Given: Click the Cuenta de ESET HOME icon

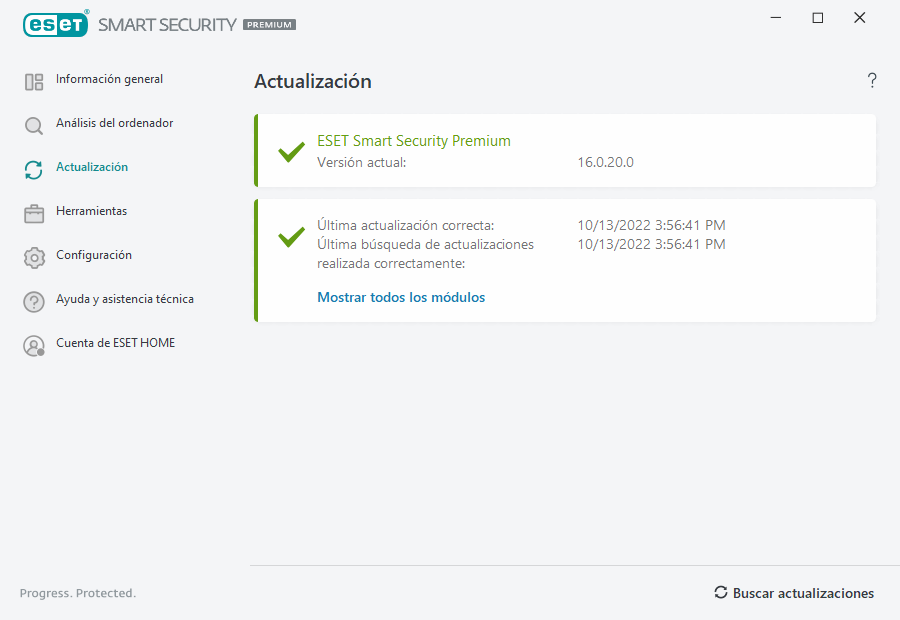Looking at the screenshot, I should pyautogui.click(x=34, y=346).
